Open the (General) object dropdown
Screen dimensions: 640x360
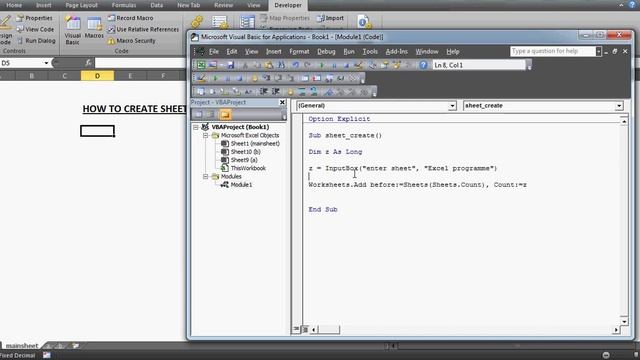452,106
